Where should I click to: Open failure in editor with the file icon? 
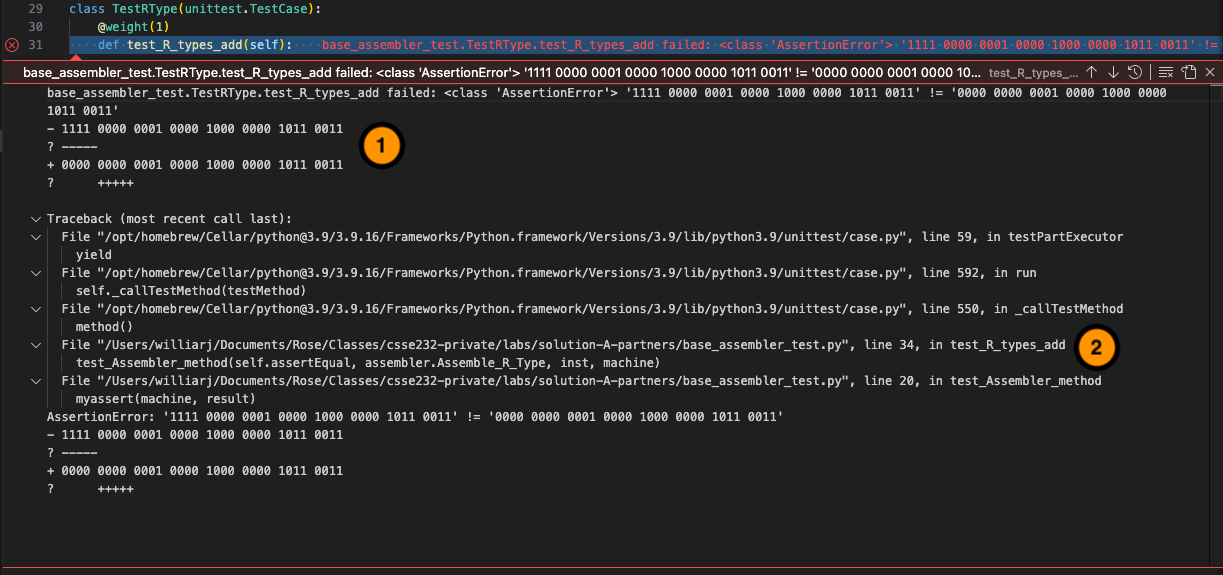[x=1188, y=72]
